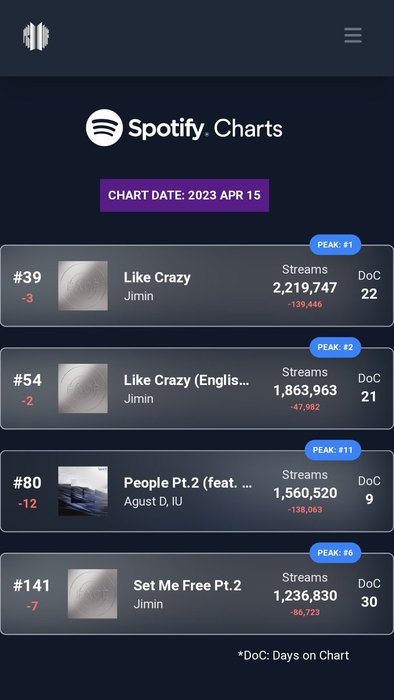Click the #39 rank entry
Screen dimensions: 394x700
coord(27,277)
